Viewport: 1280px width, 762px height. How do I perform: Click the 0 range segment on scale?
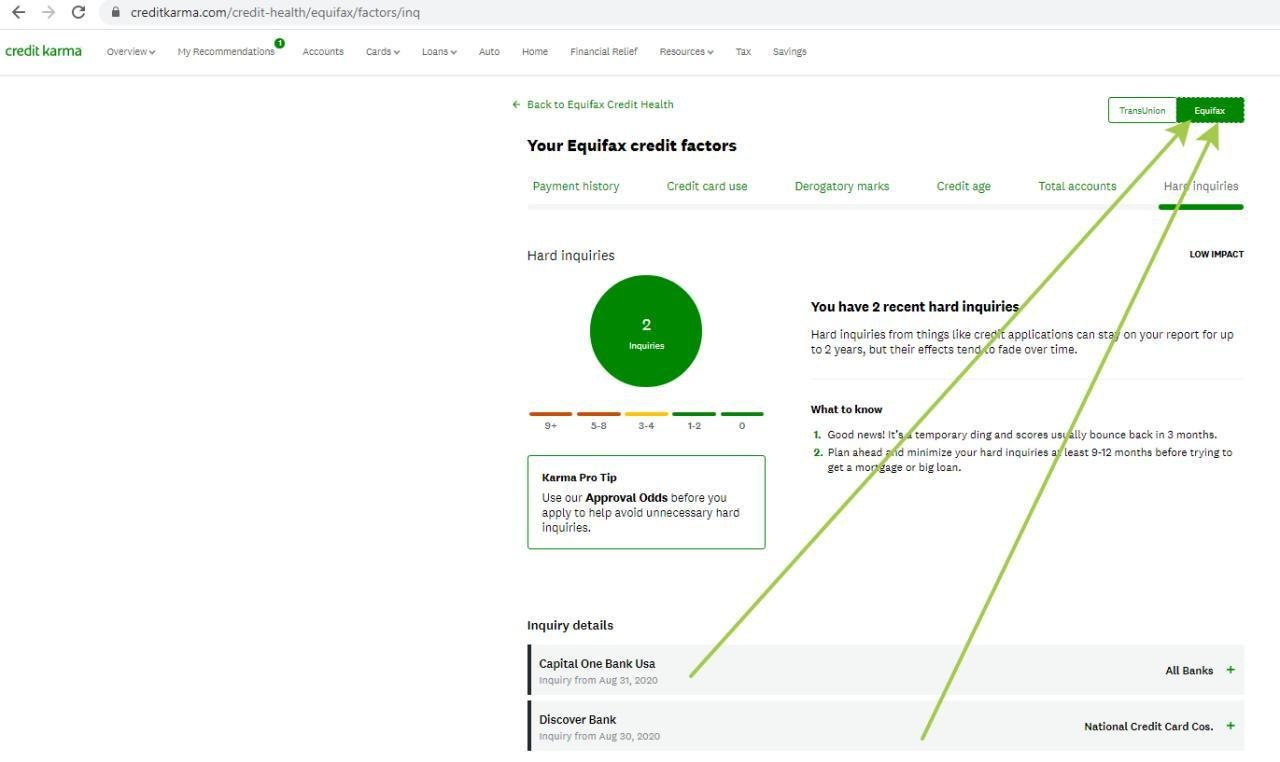point(742,414)
